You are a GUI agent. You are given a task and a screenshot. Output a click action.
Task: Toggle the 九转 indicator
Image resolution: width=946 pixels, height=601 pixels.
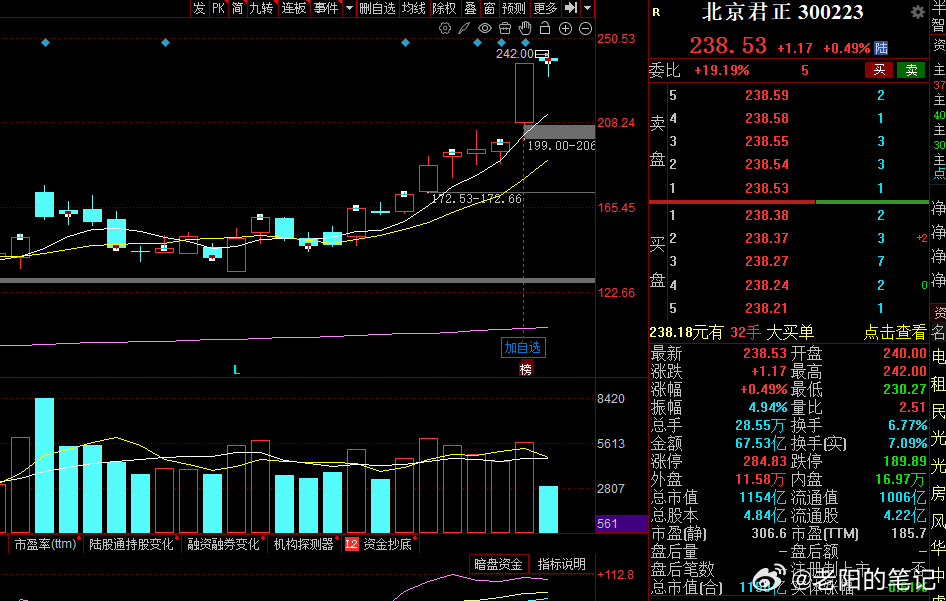click(x=261, y=8)
